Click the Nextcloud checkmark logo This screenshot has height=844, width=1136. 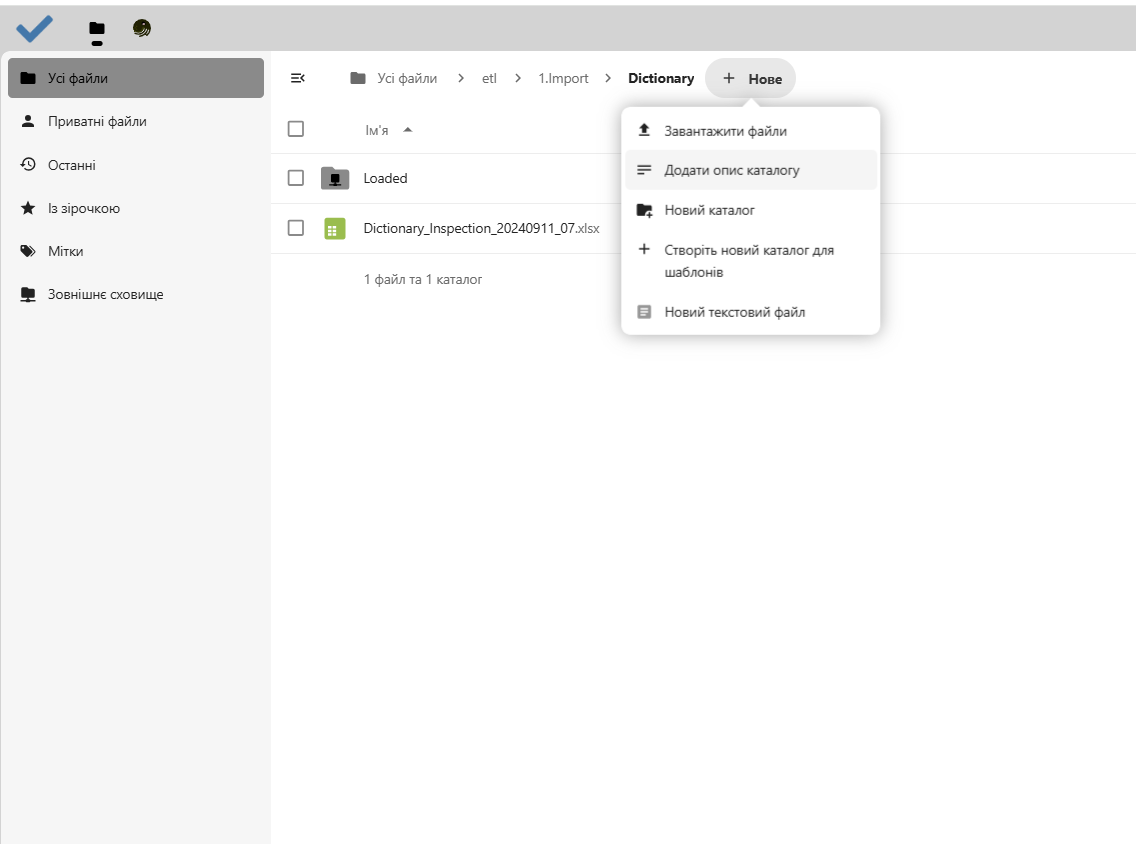[x=33, y=29]
